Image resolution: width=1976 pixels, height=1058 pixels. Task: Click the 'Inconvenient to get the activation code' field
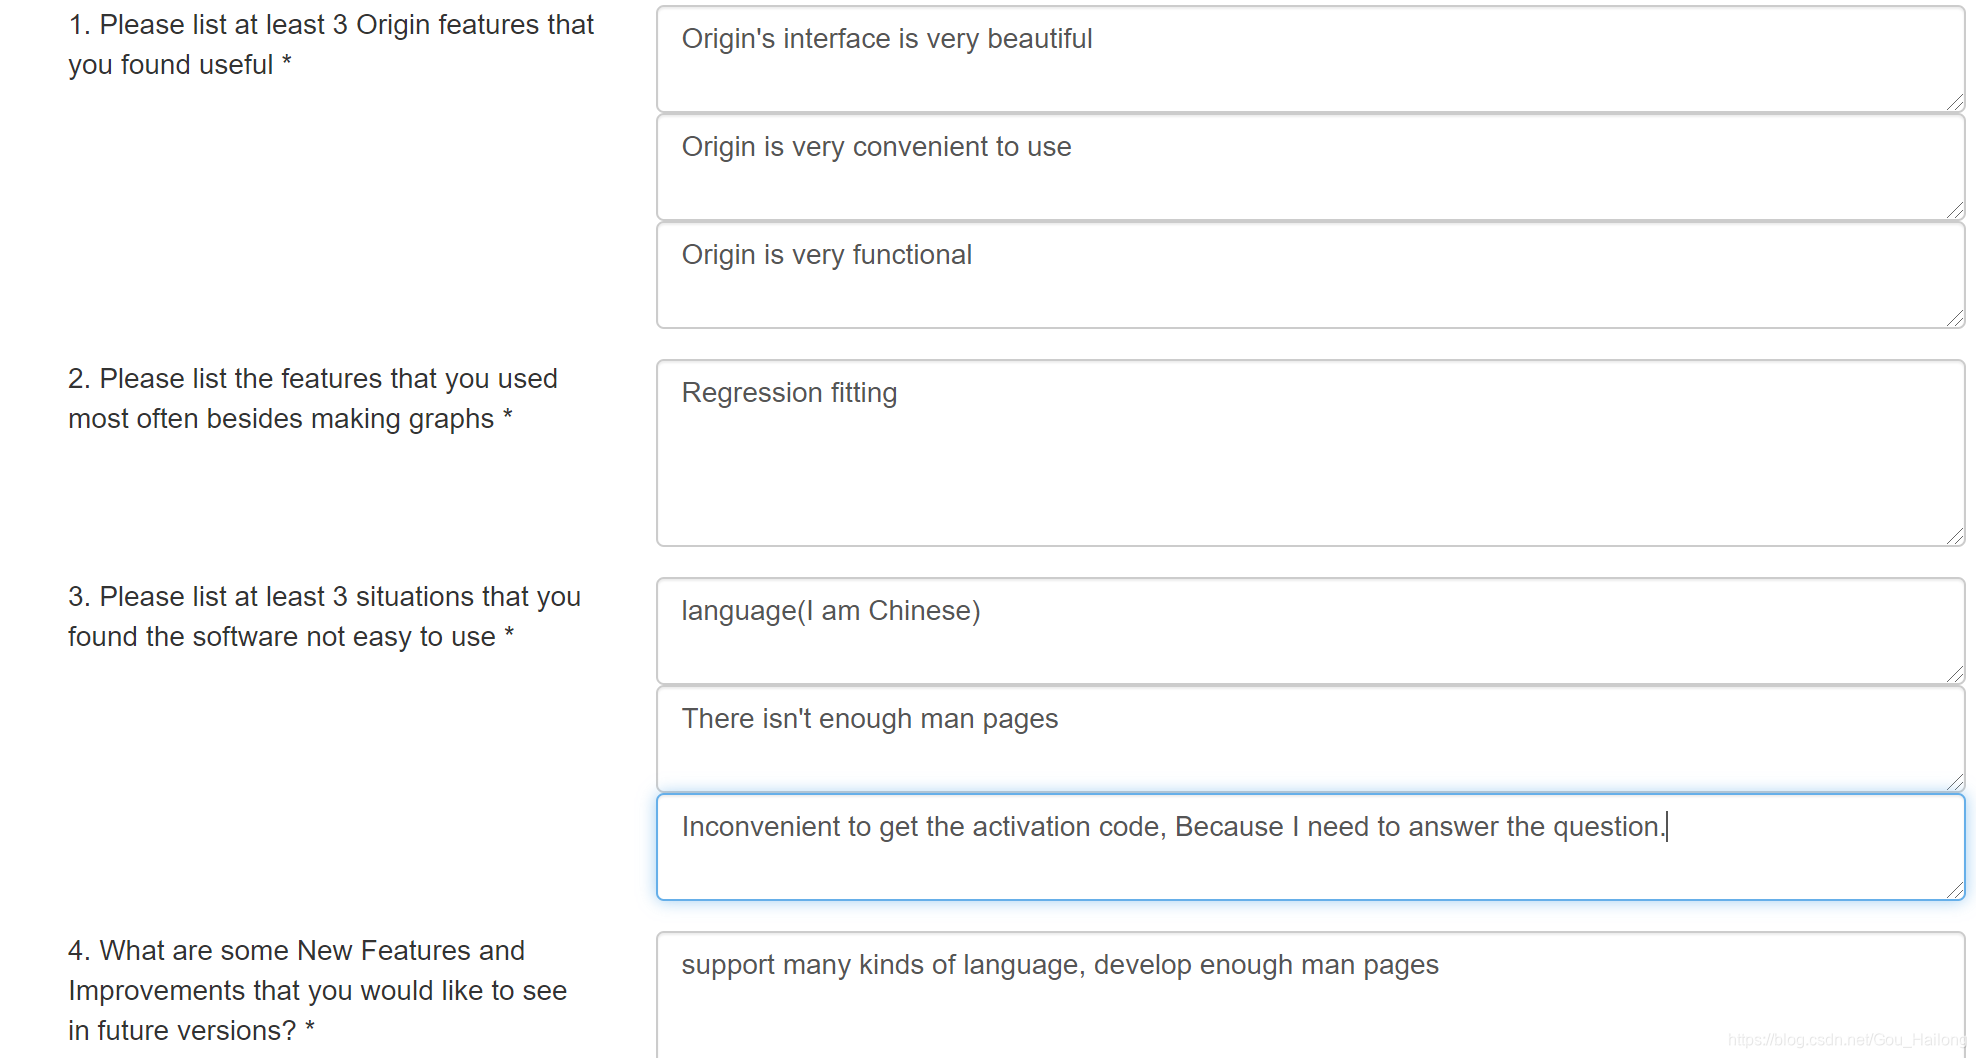(1310, 847)
